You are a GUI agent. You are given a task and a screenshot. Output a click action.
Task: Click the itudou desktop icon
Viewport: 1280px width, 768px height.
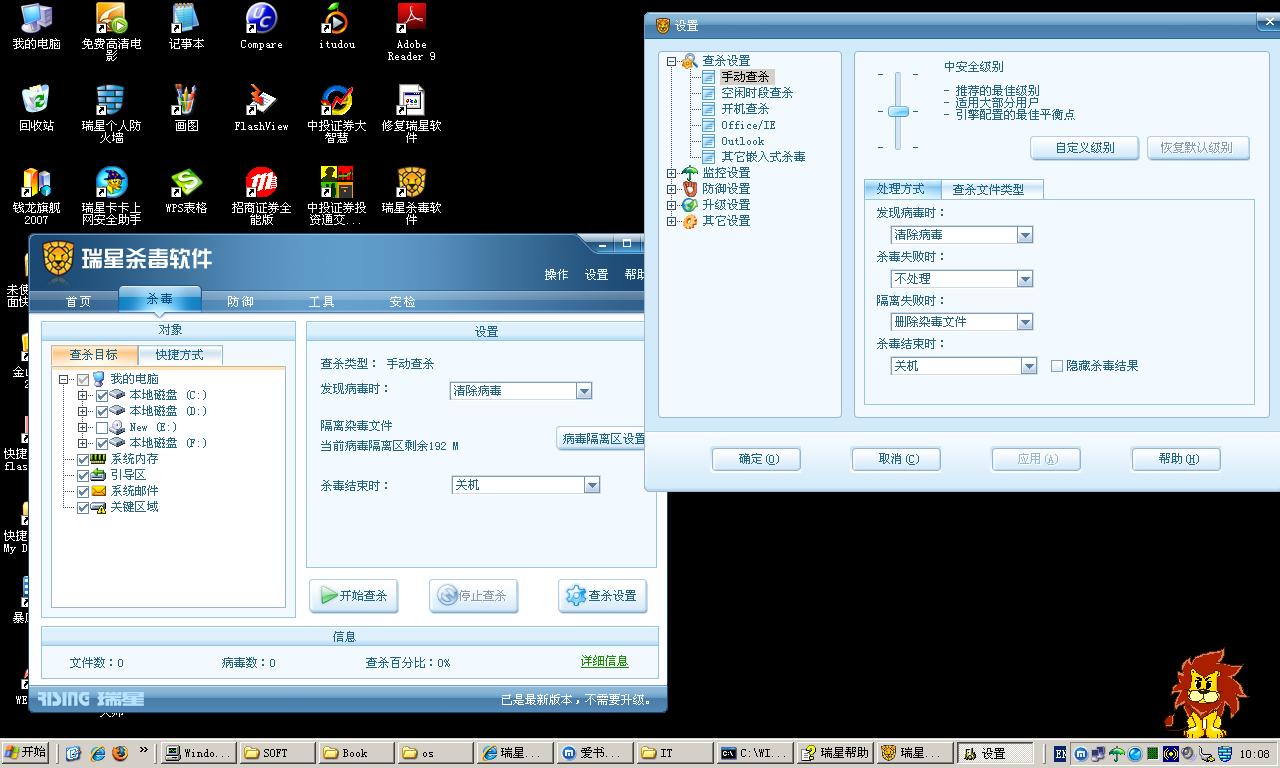[336, 27]
